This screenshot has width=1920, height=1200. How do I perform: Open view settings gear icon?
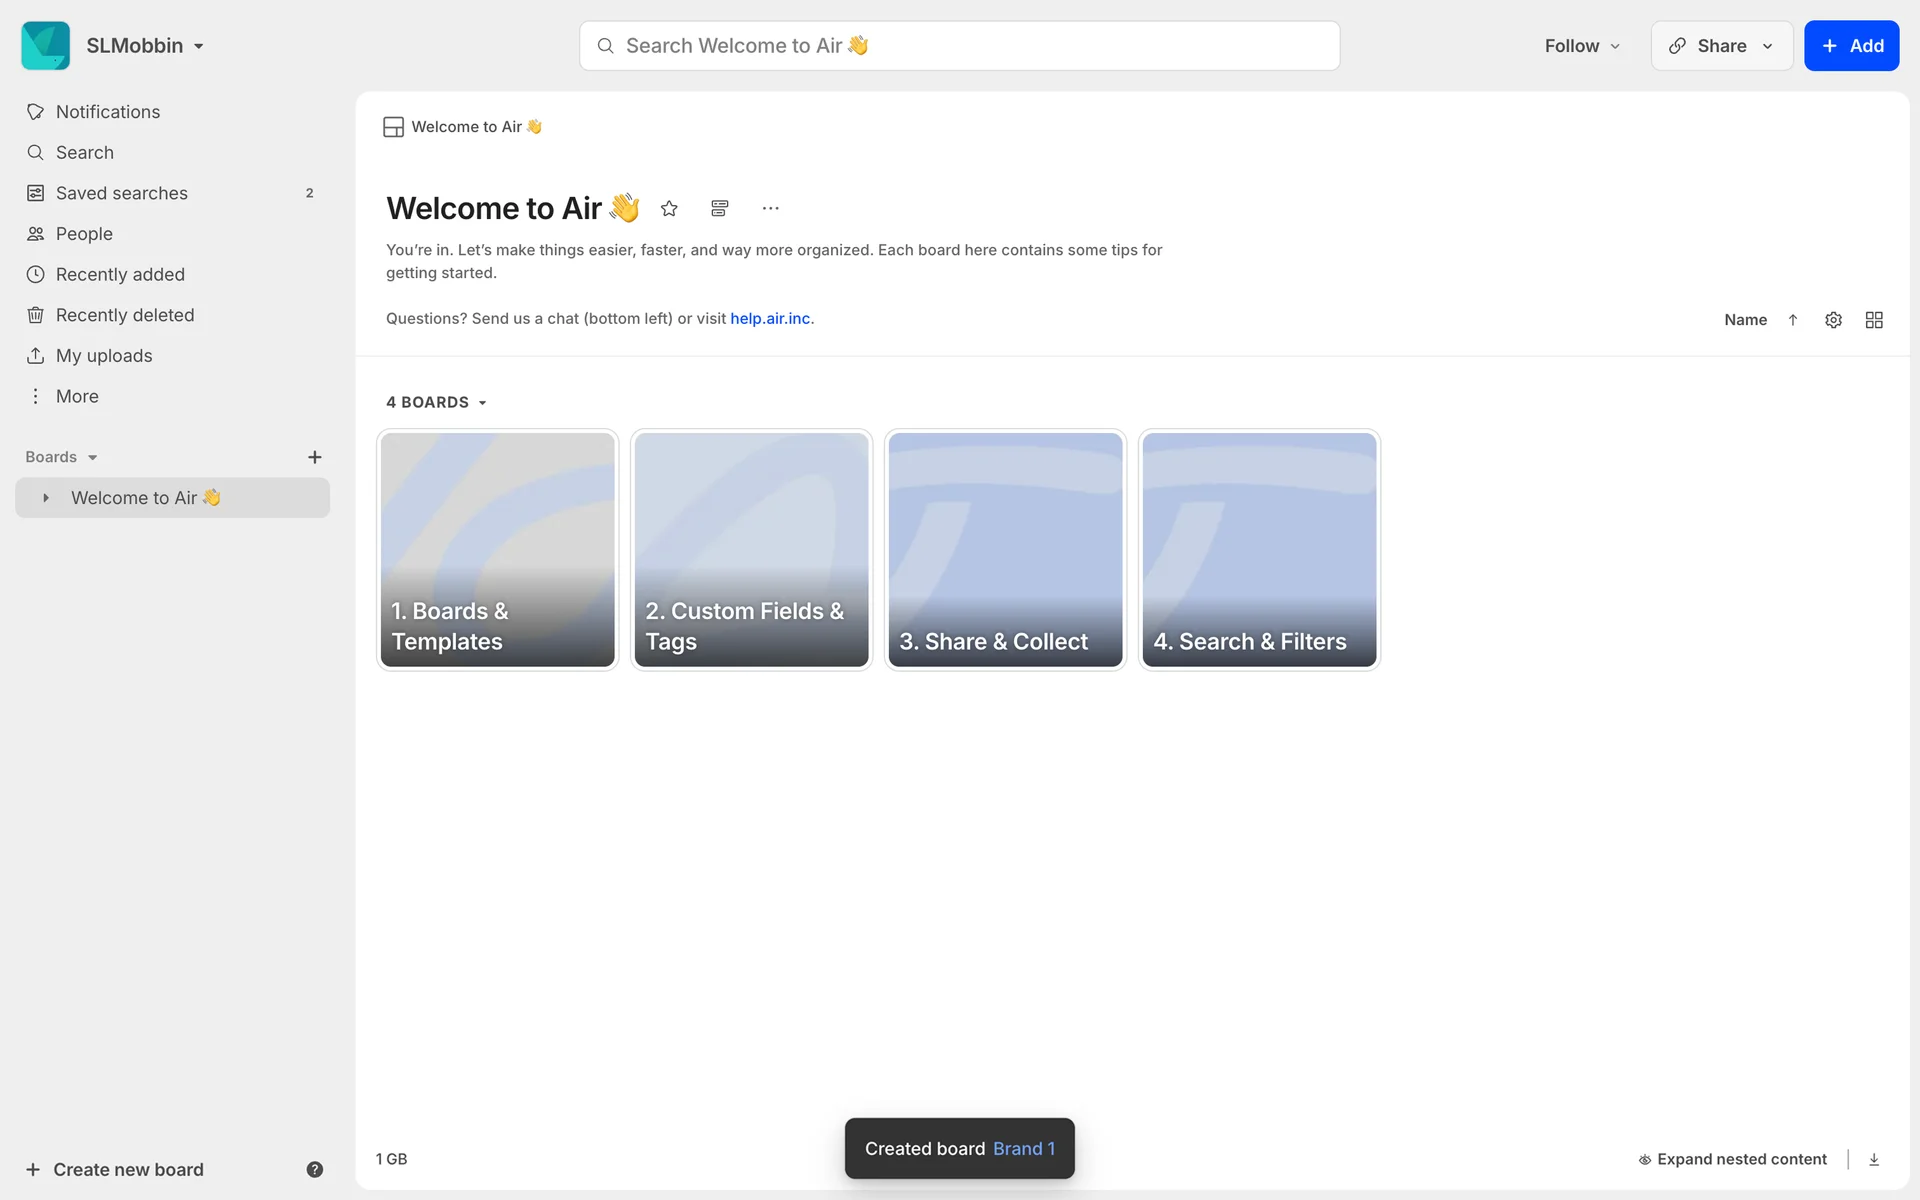tap(1833, 320)
